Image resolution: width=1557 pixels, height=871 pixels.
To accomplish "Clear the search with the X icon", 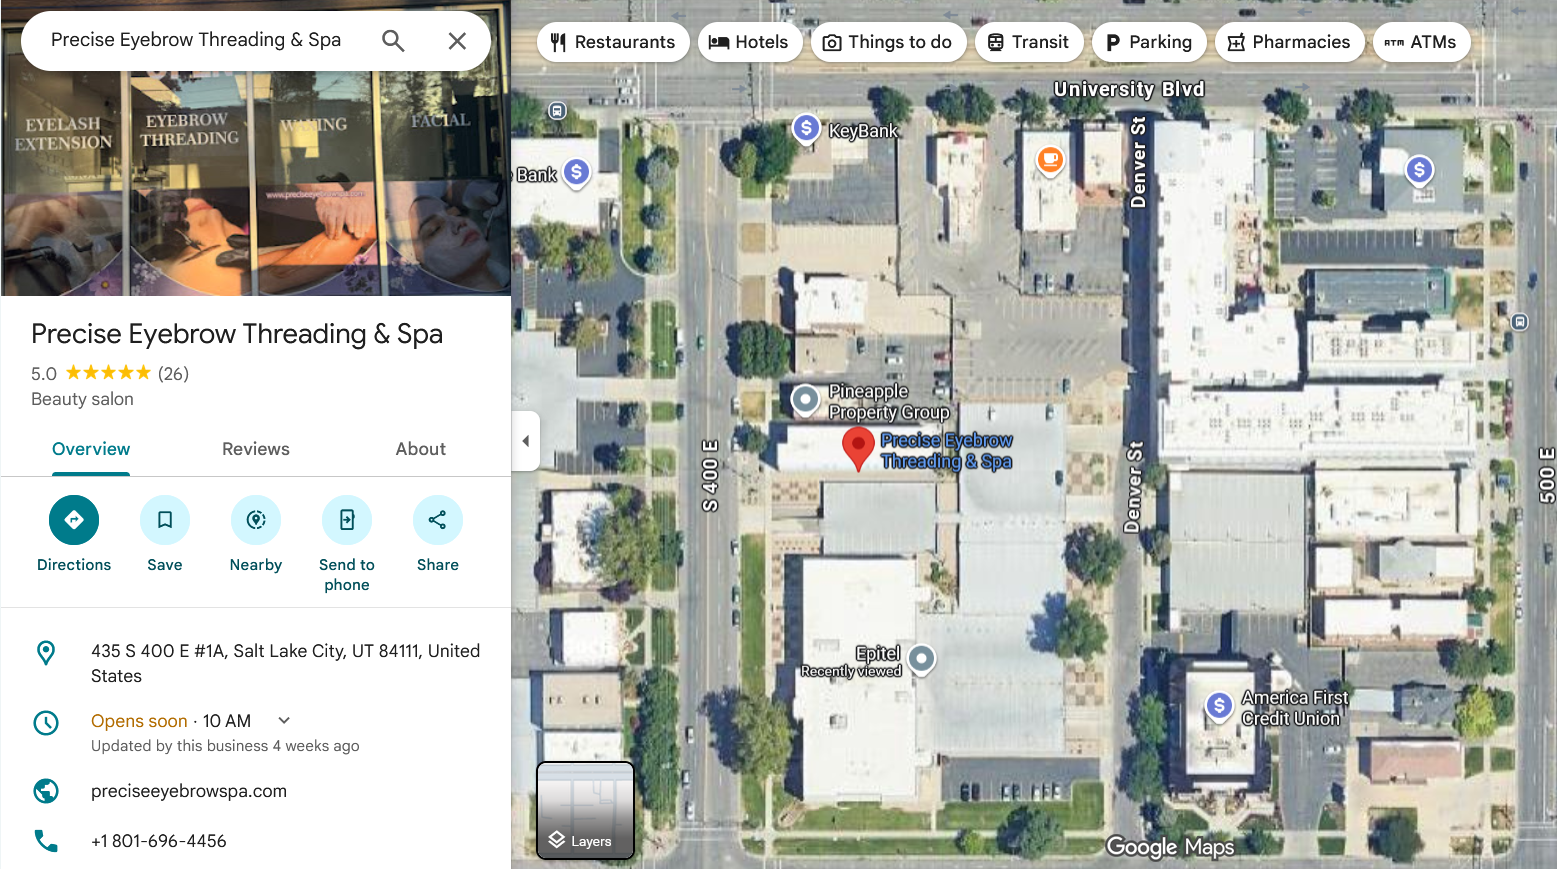I will pyautogui.click(x=457, y=41).
